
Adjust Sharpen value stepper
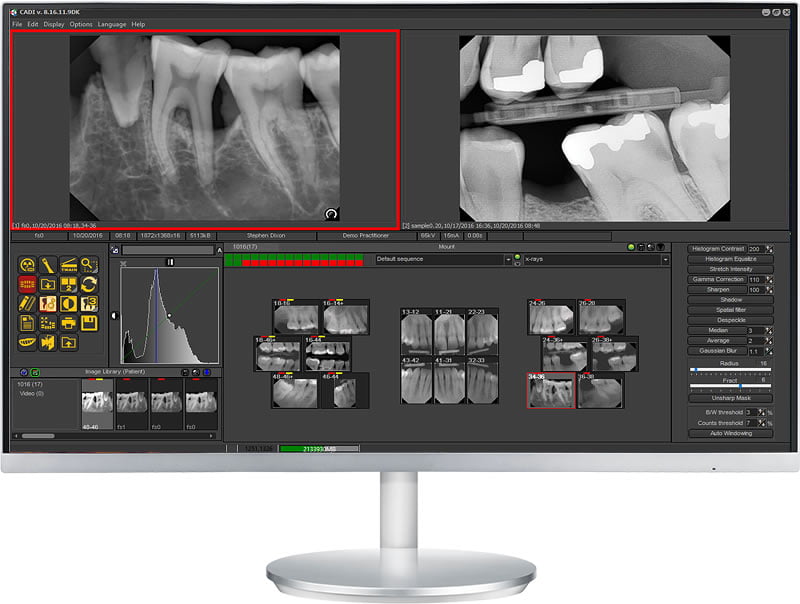[x=769, y=290]
